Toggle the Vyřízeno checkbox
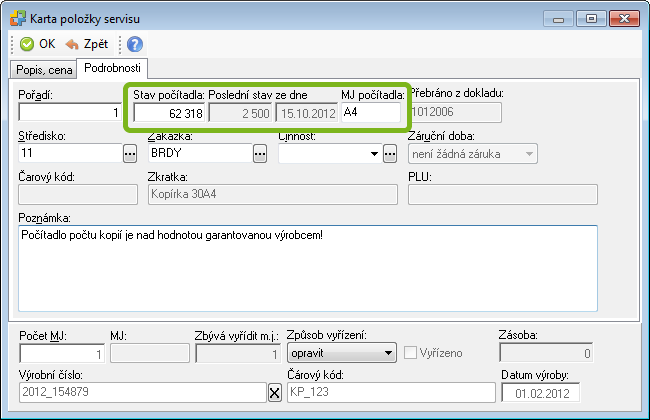Image resolution: width=650 pixels, height=420 pixels. [410, 353]
